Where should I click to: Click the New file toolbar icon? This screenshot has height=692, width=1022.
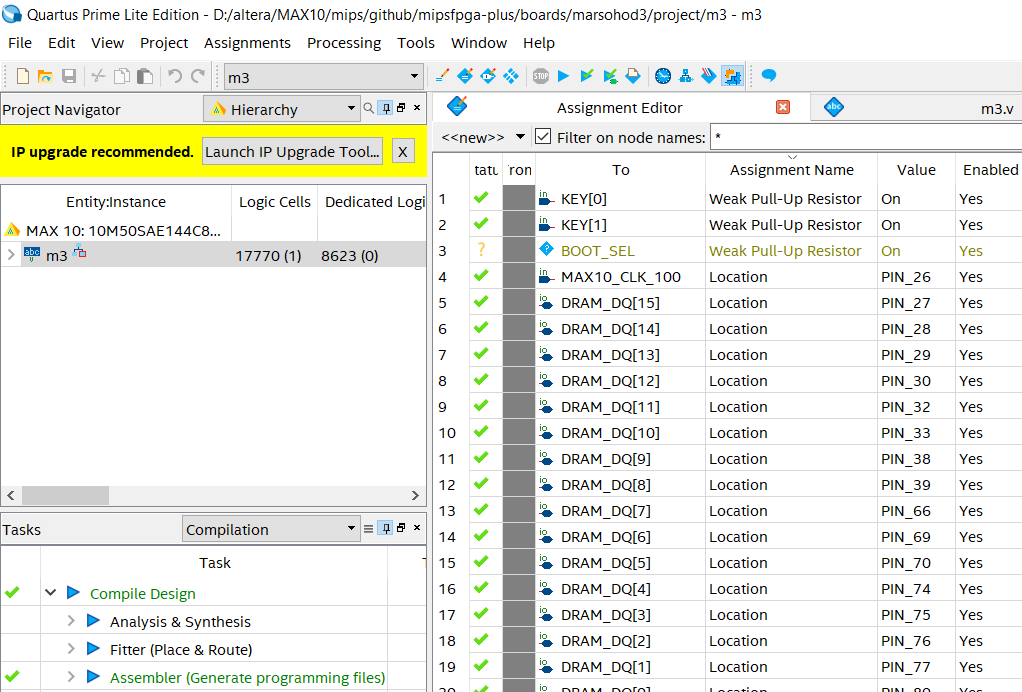click(x=23, y=76)
